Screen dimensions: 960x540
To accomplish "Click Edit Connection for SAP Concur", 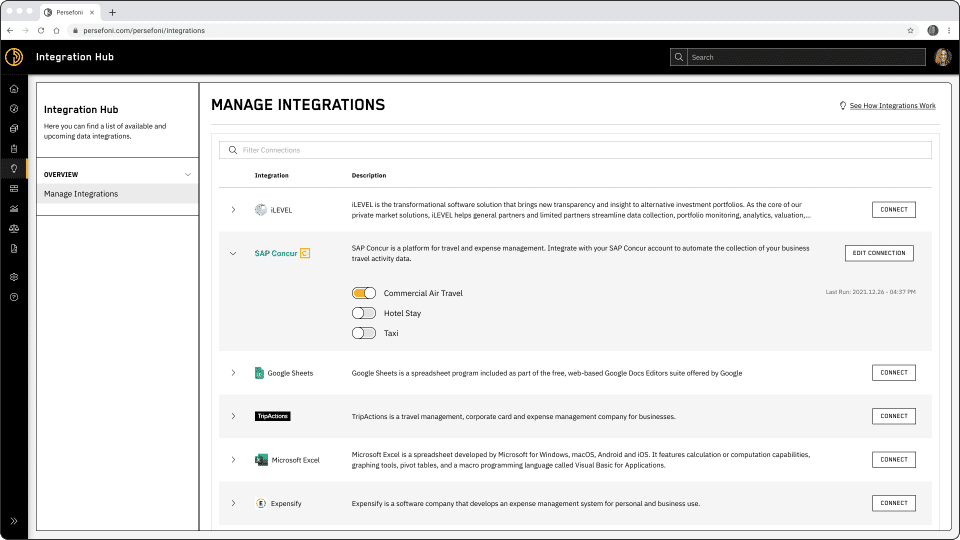I will coord(879,253).
